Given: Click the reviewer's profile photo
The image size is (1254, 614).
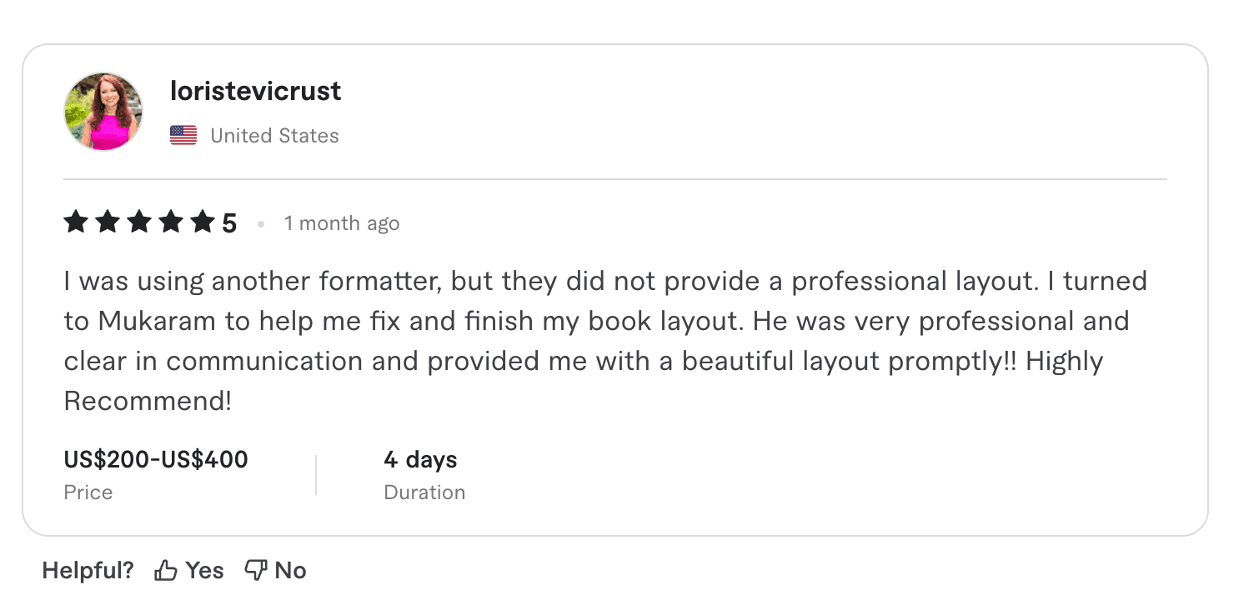Looking at the screenshot, I should pos(103,110).
